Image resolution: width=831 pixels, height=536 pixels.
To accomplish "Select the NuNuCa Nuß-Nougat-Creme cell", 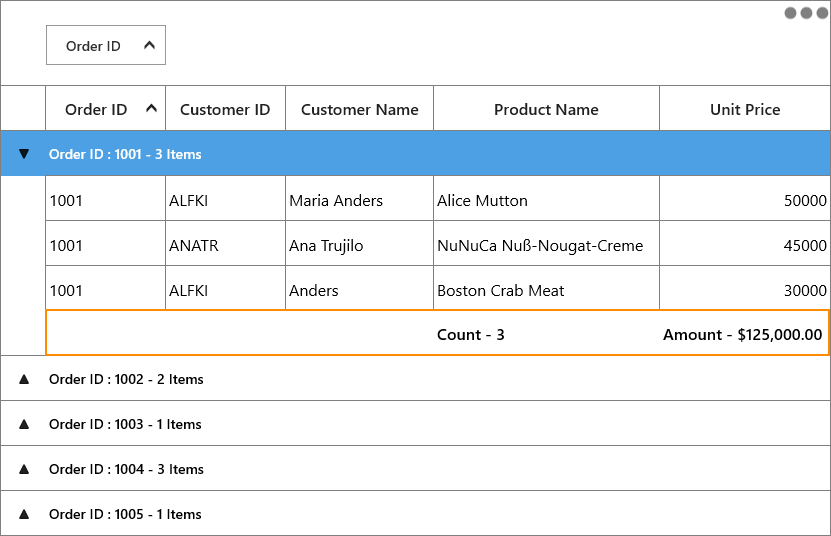I will pos(546,243).
